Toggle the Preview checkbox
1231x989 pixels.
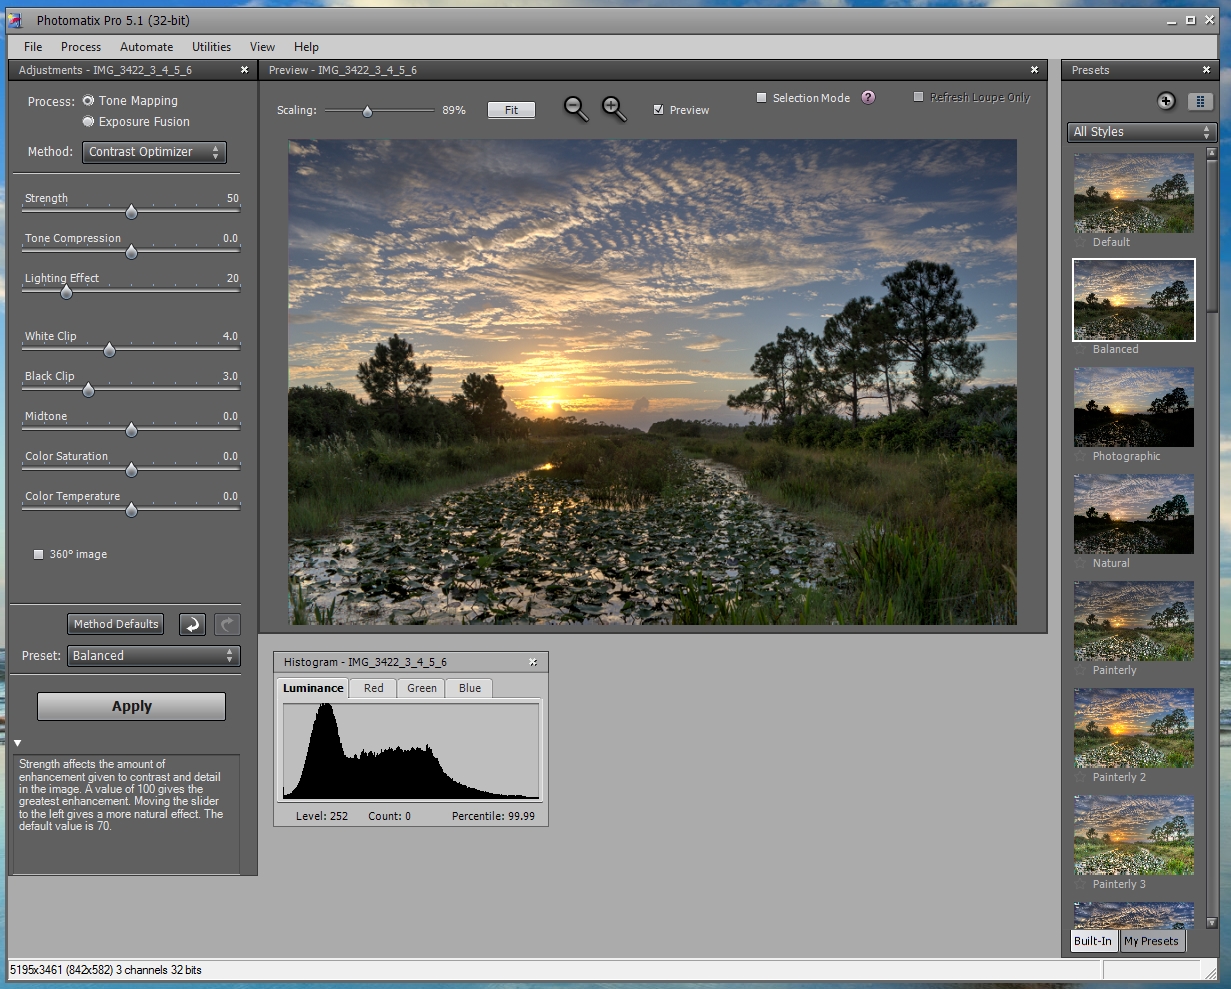pos(658,110)
